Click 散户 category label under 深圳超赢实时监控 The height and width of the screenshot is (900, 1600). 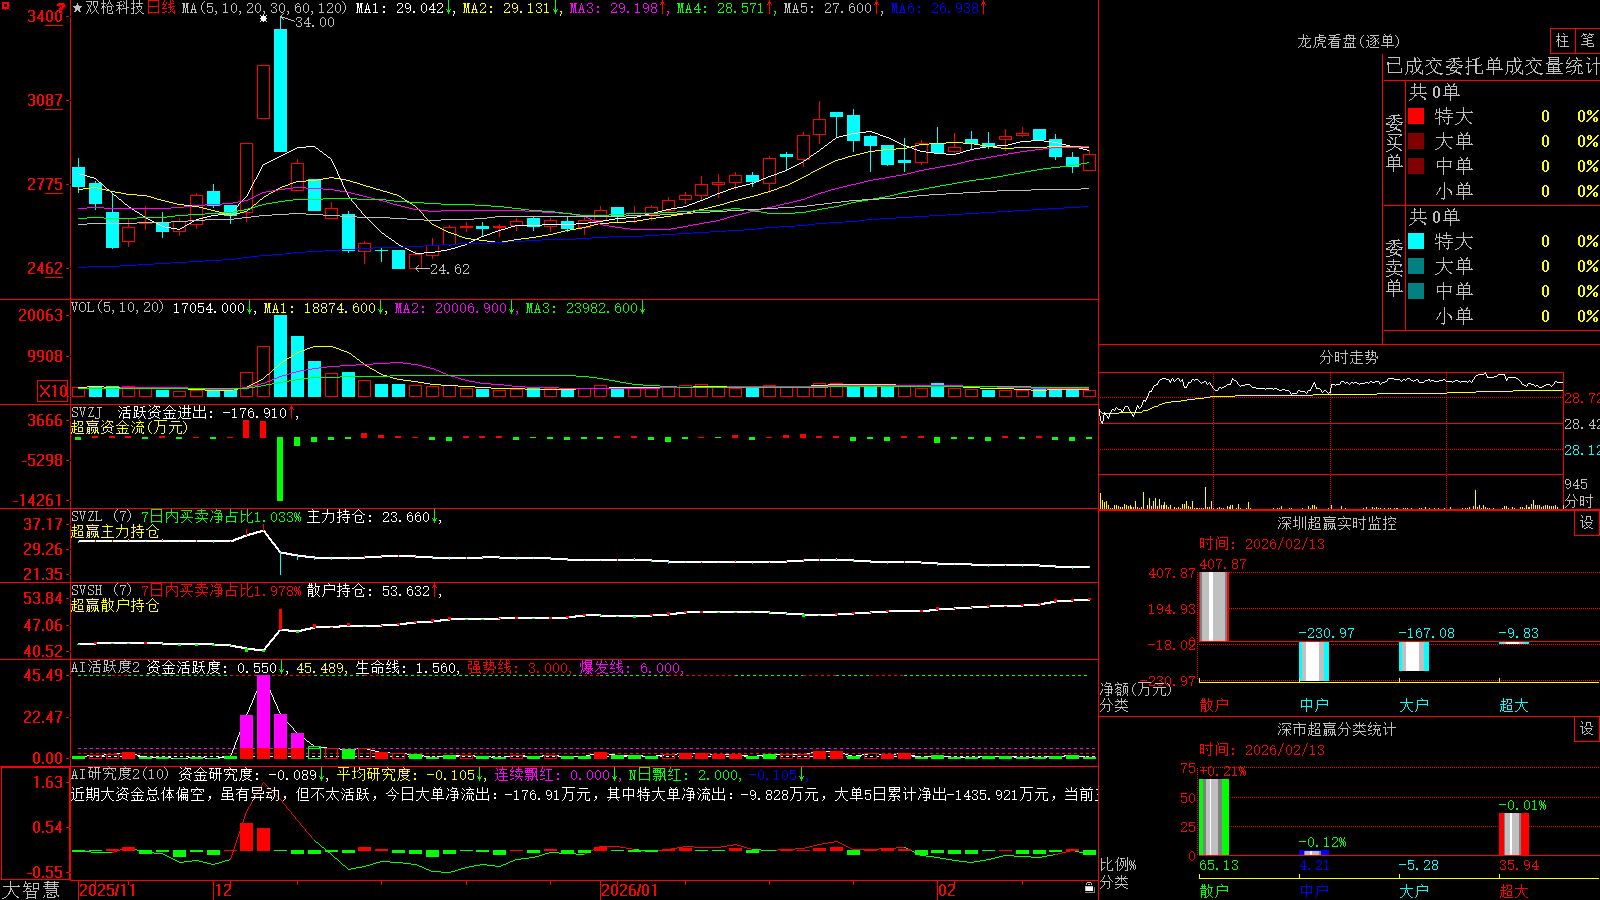click(1214, 705)
